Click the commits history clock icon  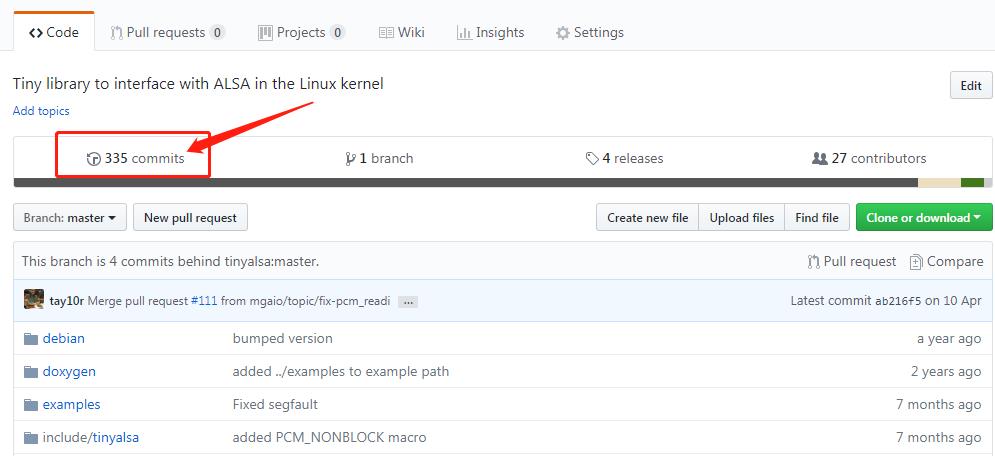(x=94, y=158)
